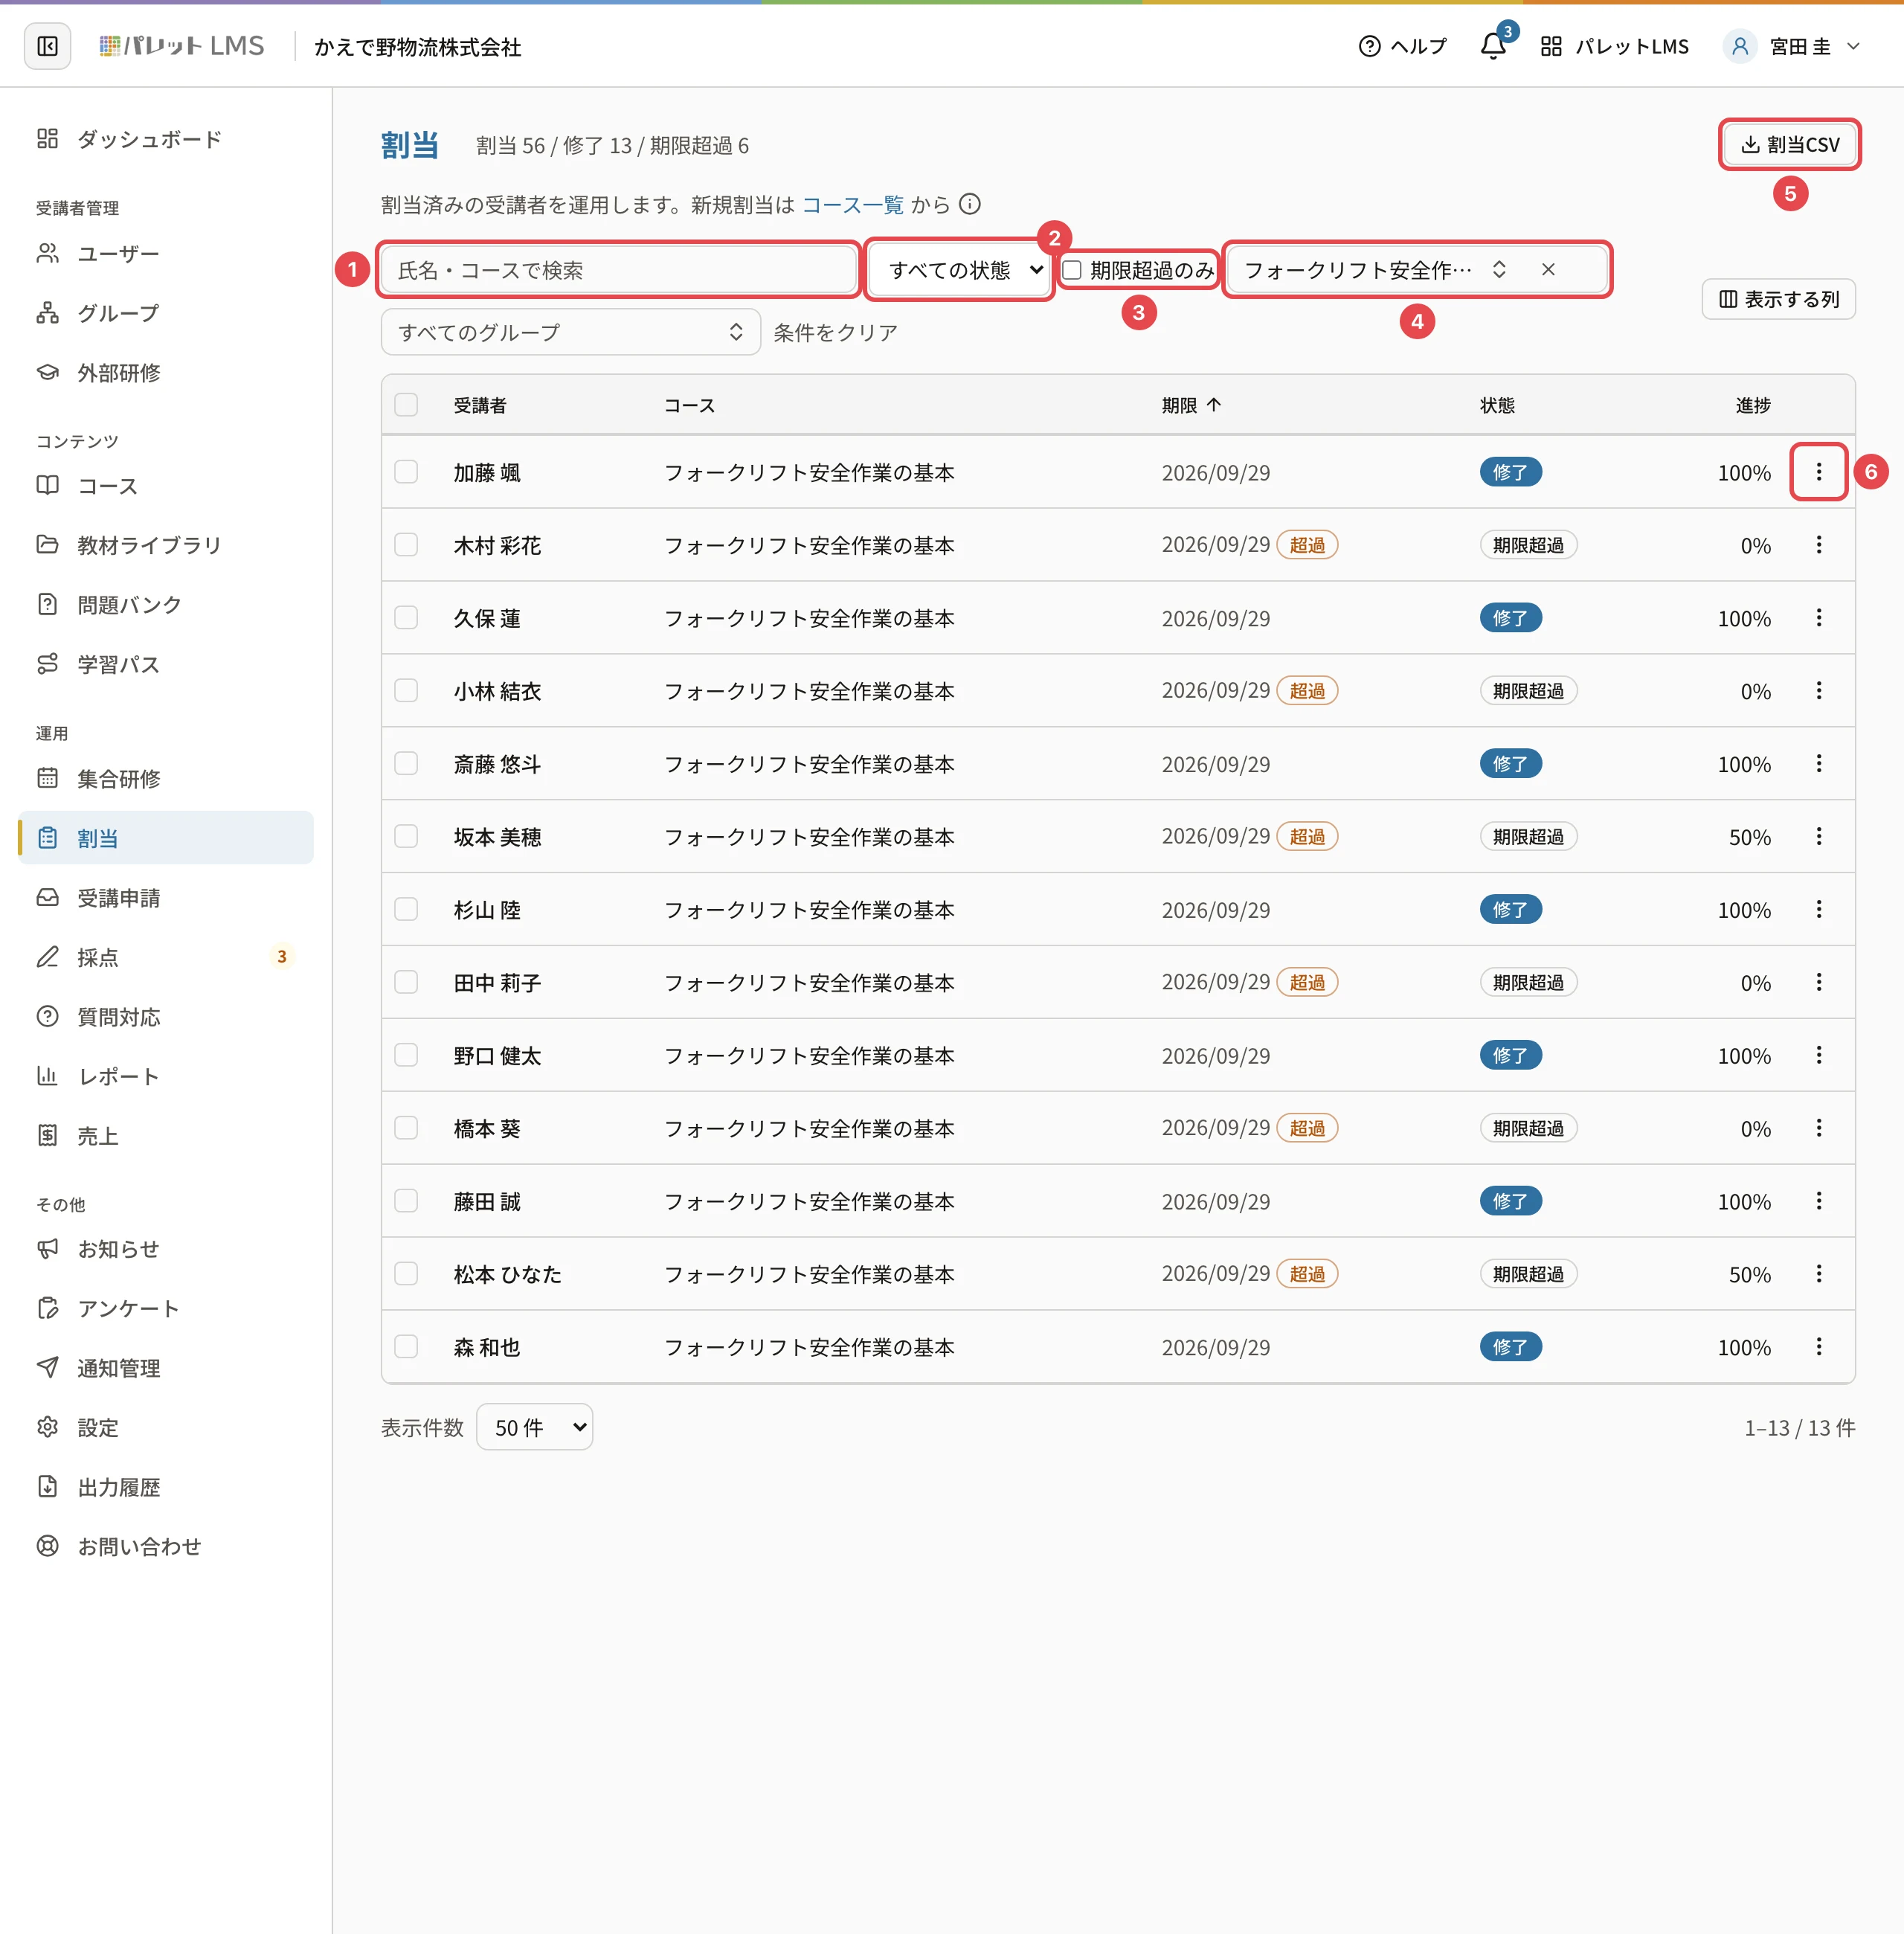1904x1934 pixels.
Task: Go to ダッシュボード in the sidebar
Action: pos(166,139)
